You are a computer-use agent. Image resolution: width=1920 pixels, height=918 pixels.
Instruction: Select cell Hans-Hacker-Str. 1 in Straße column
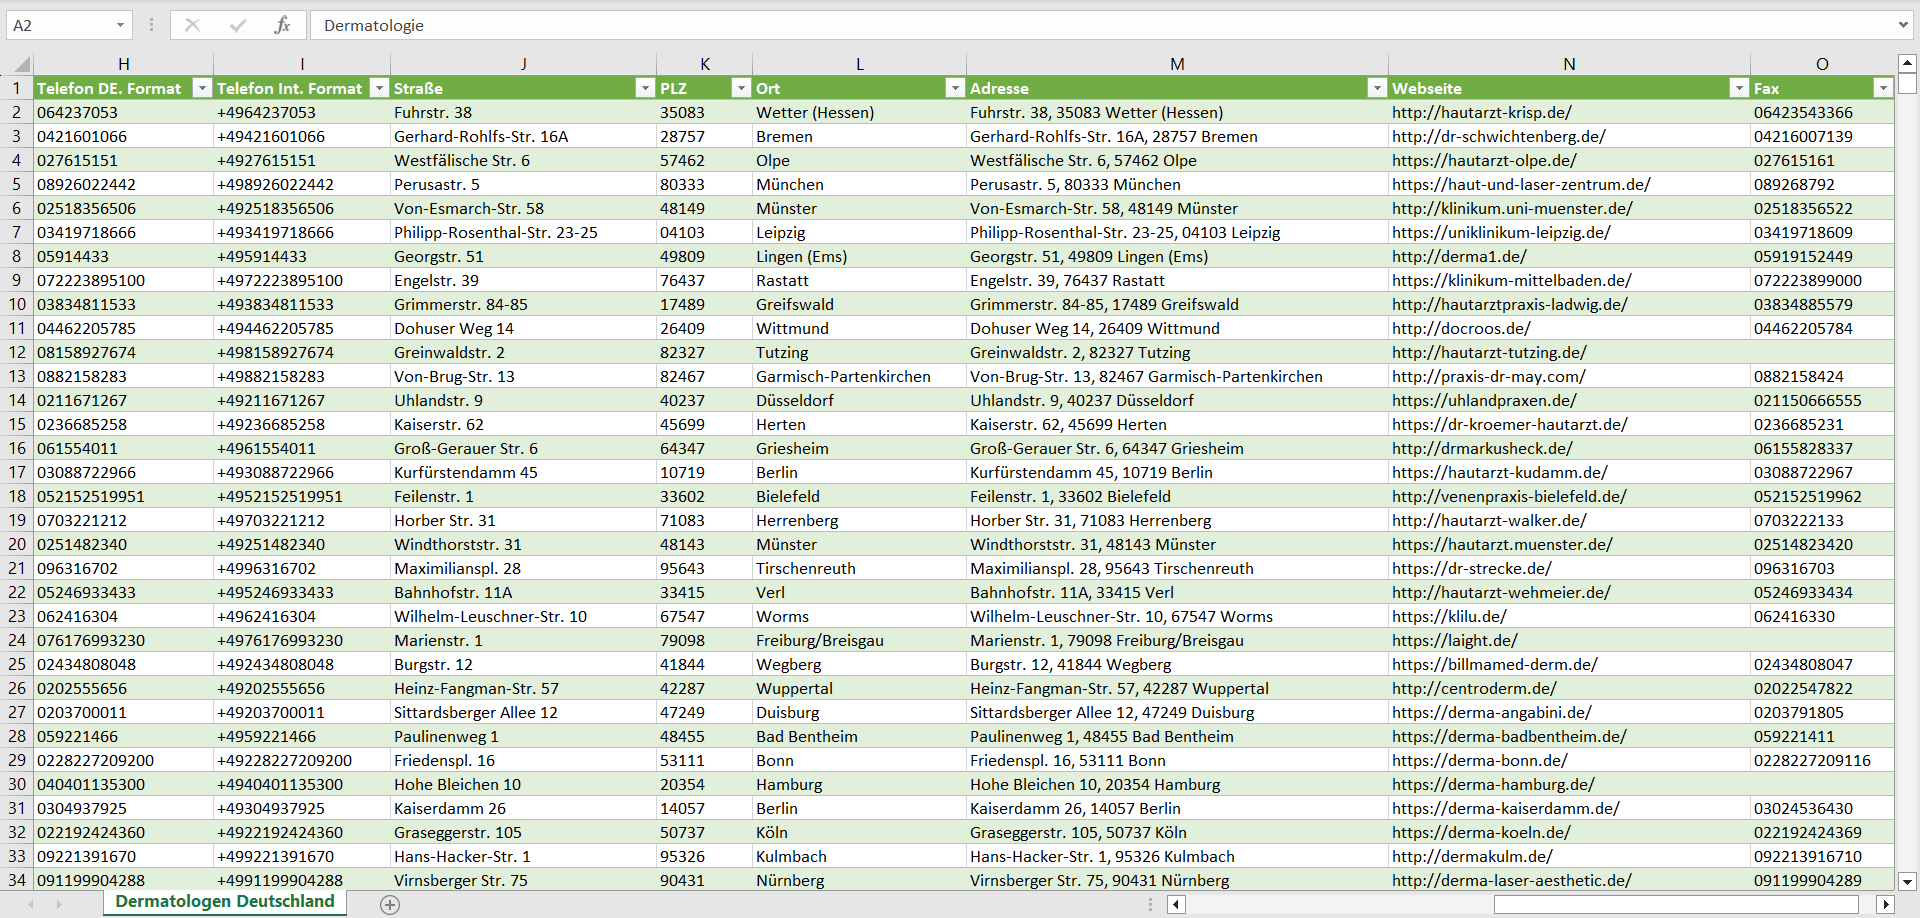point(523,856)
